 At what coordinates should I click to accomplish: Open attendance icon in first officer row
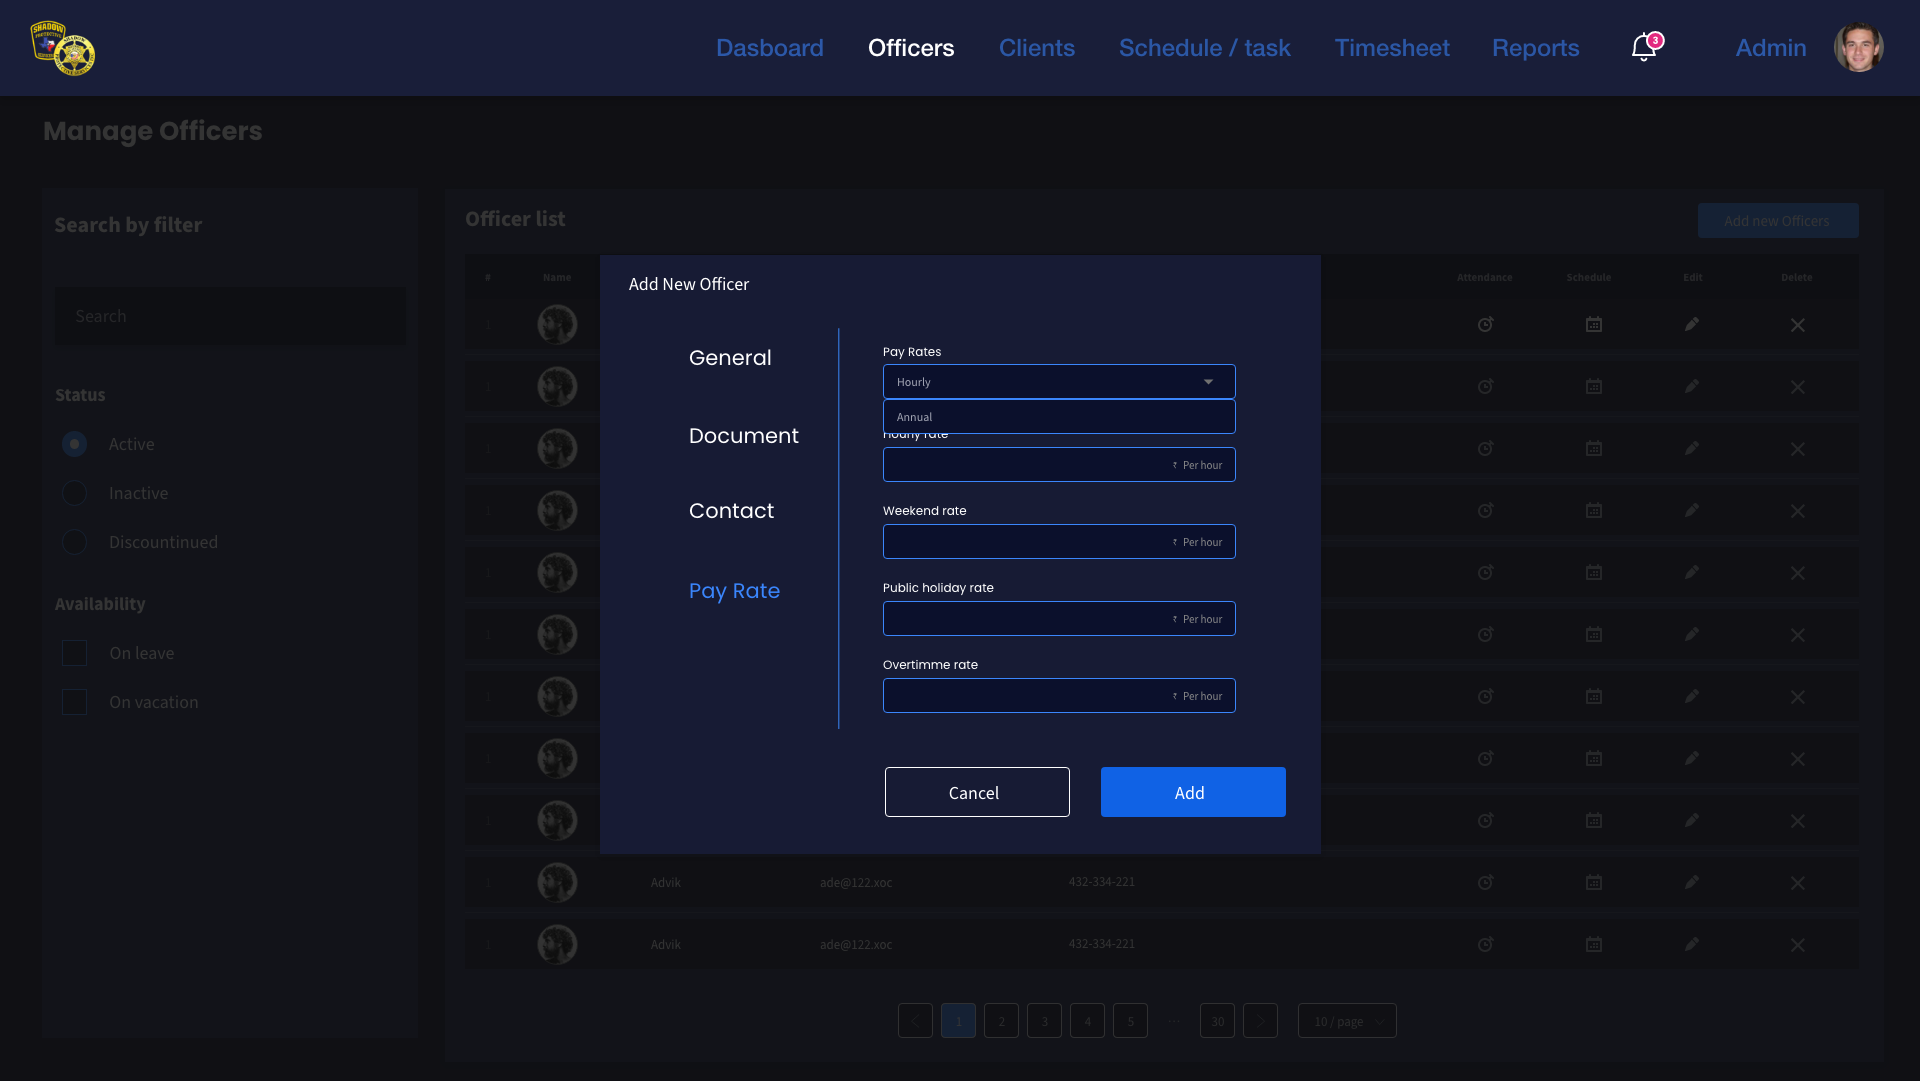tap(1485, 324)
